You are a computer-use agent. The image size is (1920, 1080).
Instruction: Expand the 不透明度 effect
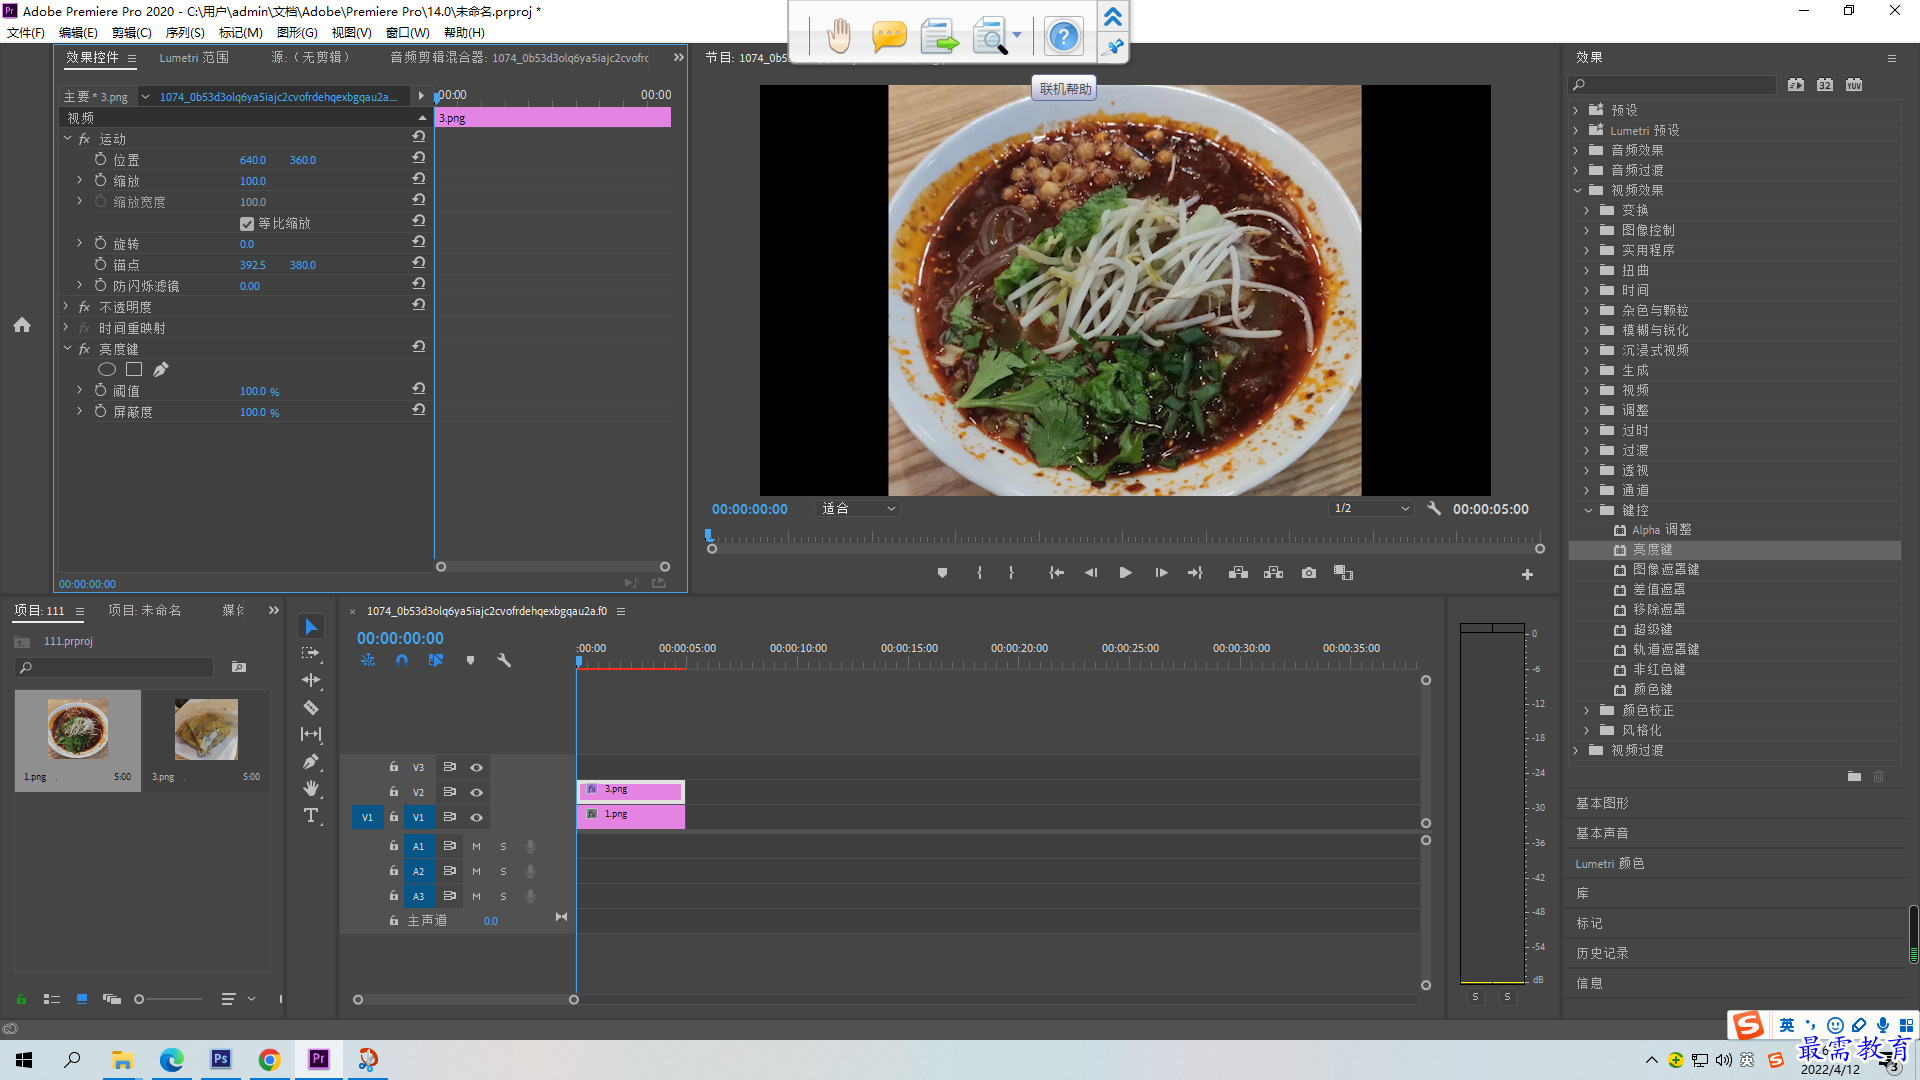coord(67,306)
